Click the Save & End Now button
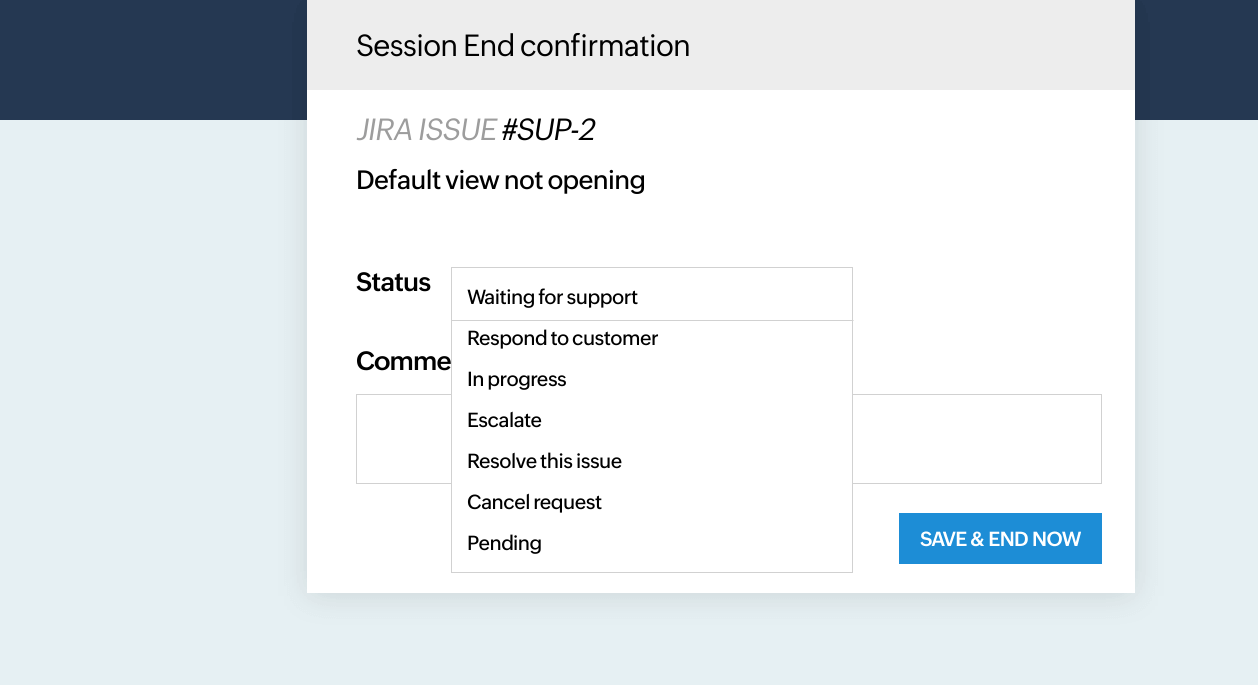Viewport: 1258px width, 685px height. click(999, 538)
